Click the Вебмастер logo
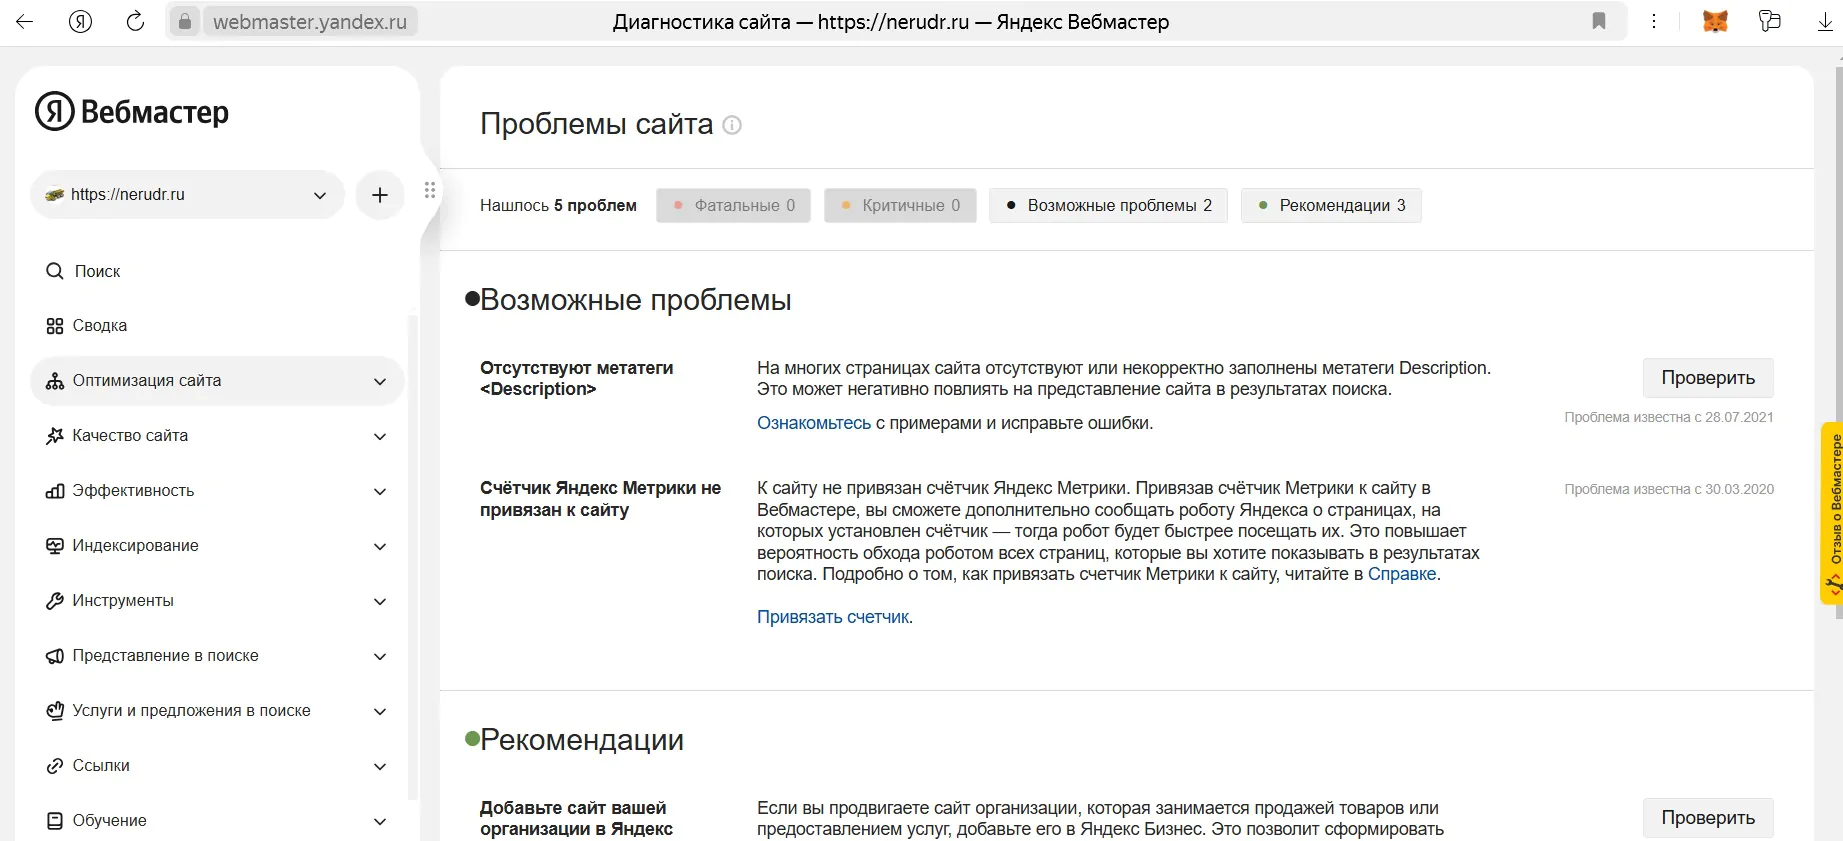The height and width of the screenshot is (841, 1843). [132, 111]
